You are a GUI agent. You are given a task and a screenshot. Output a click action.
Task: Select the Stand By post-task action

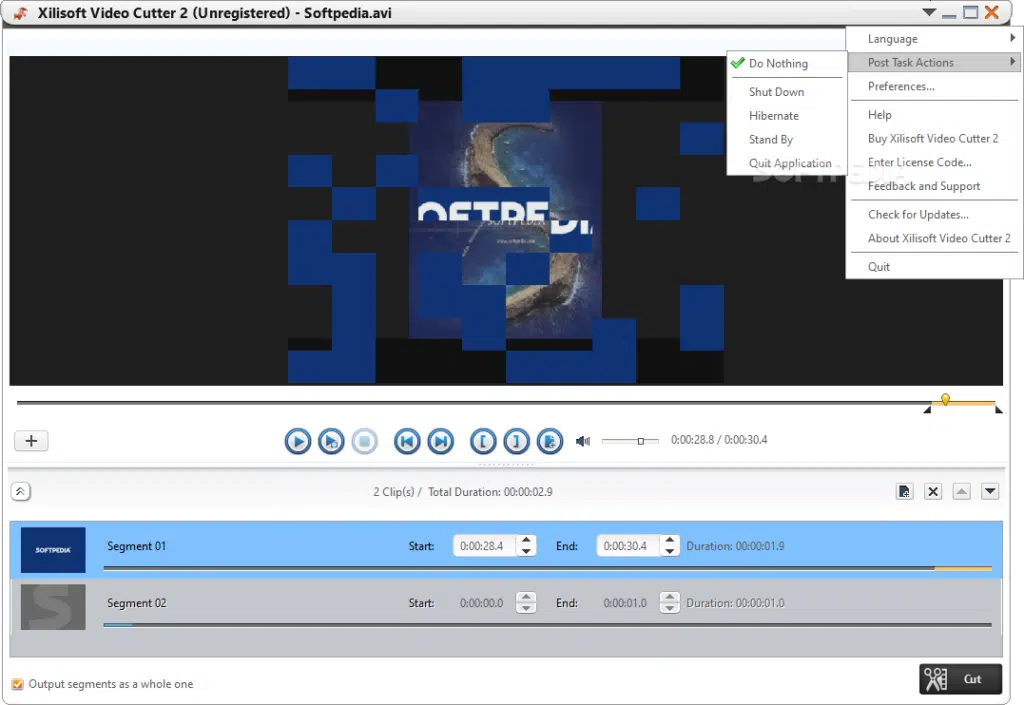(x=787, y=140)
